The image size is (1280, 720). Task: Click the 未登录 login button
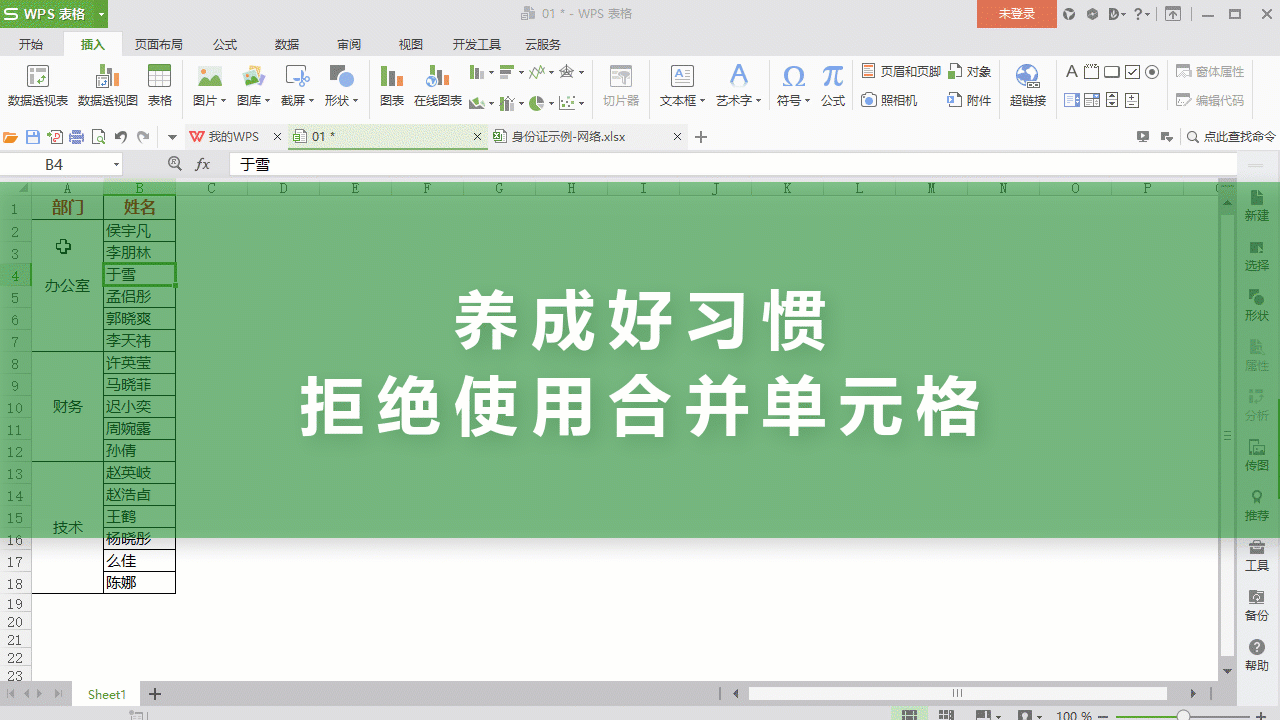point(1016,14)
